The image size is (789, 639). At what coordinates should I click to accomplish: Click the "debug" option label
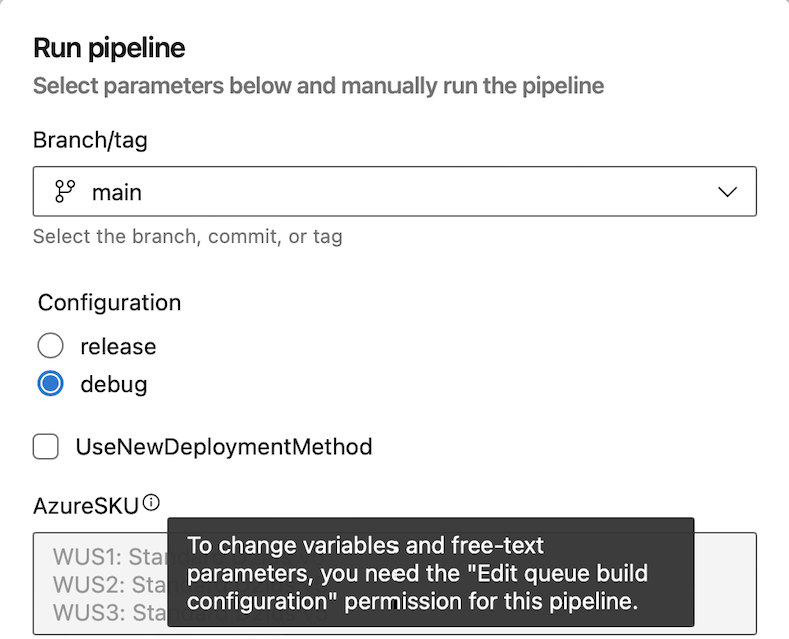[x=113, y=384]
